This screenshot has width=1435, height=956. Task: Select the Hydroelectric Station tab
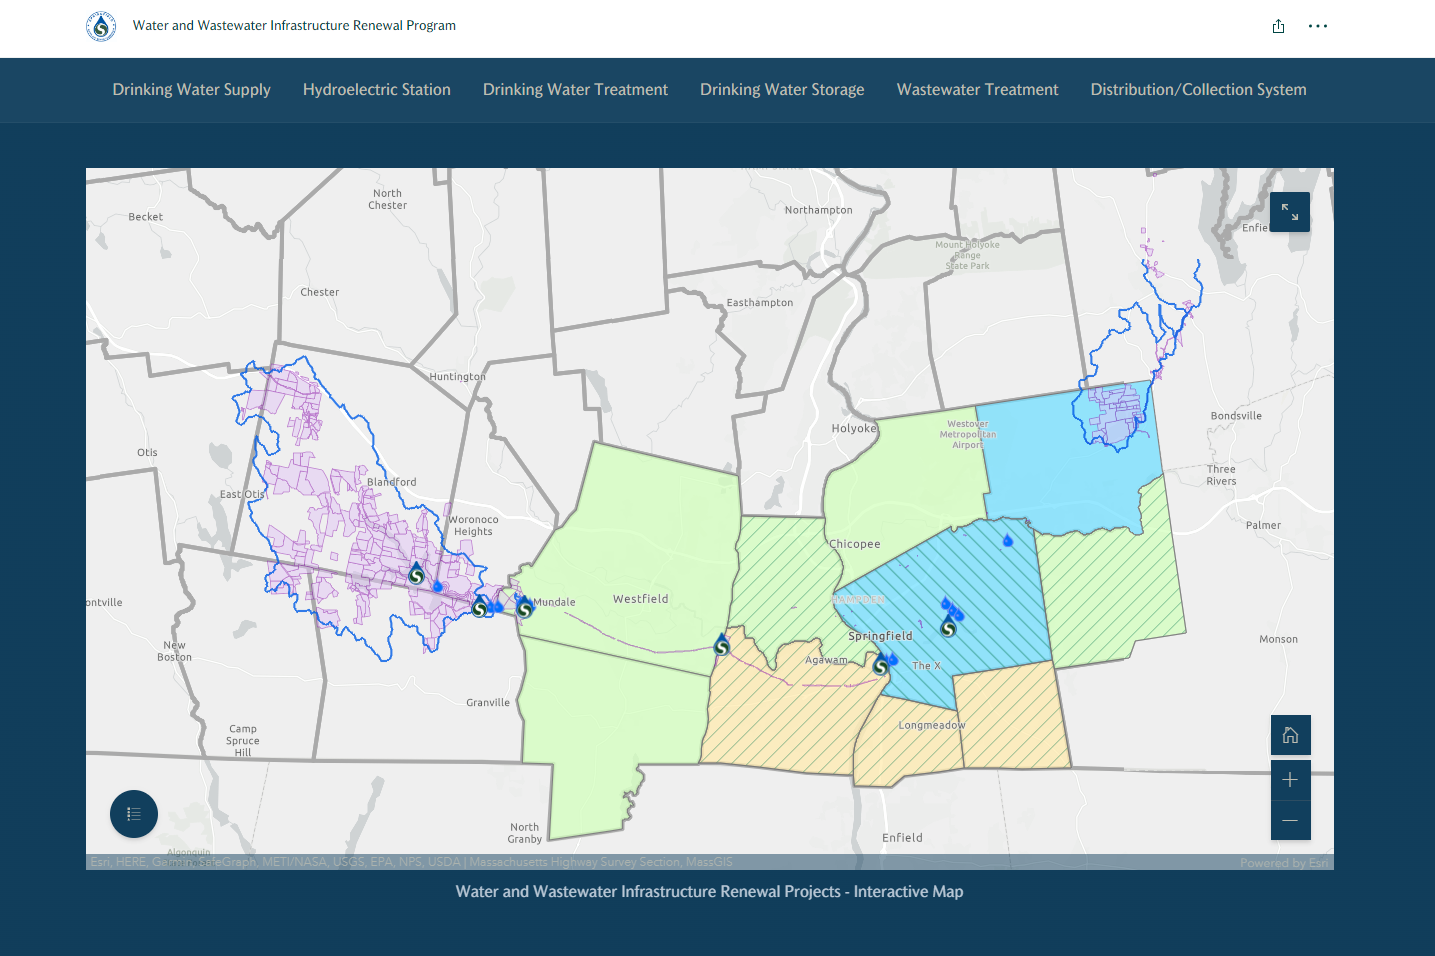(377, 89)
